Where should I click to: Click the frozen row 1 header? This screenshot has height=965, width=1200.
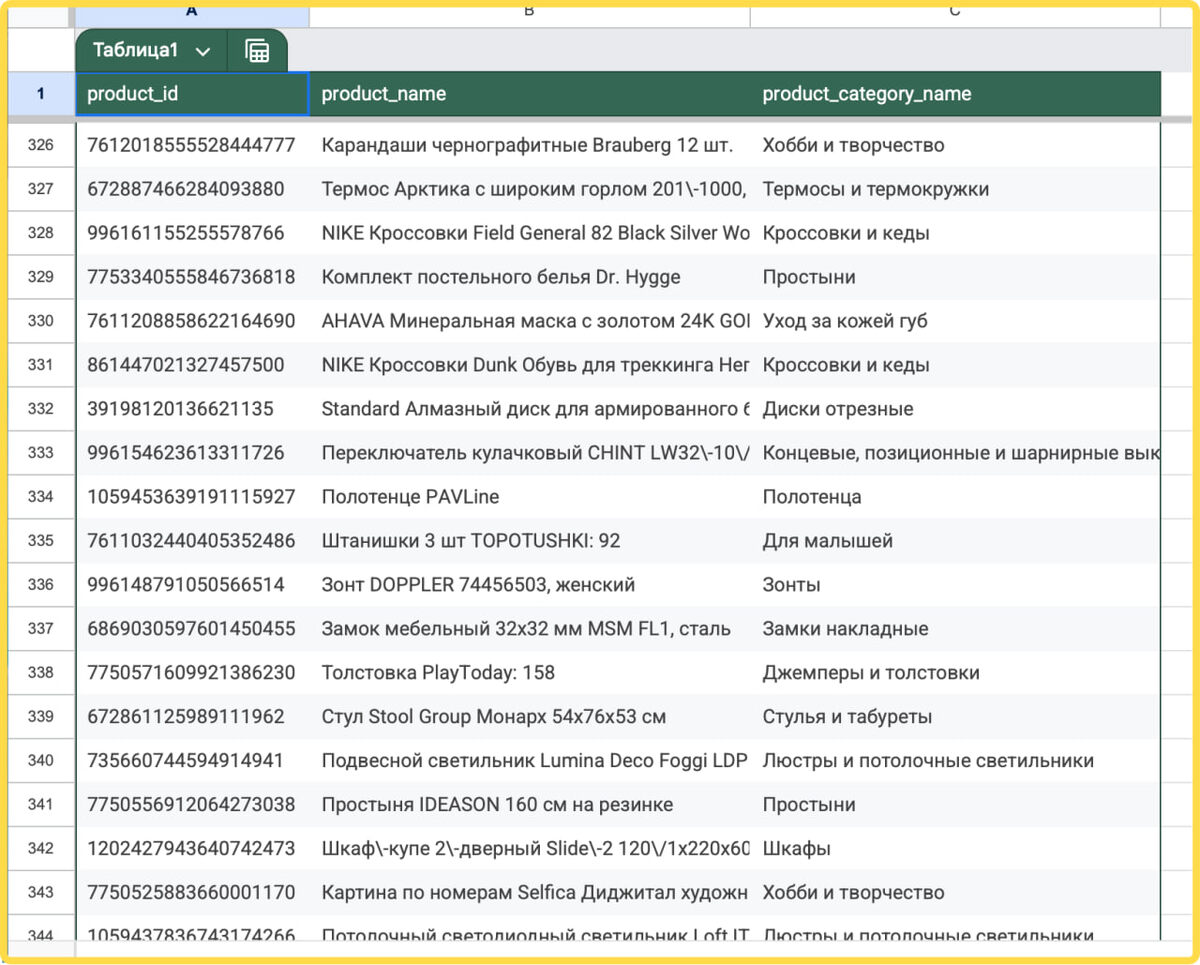[41, 94]
